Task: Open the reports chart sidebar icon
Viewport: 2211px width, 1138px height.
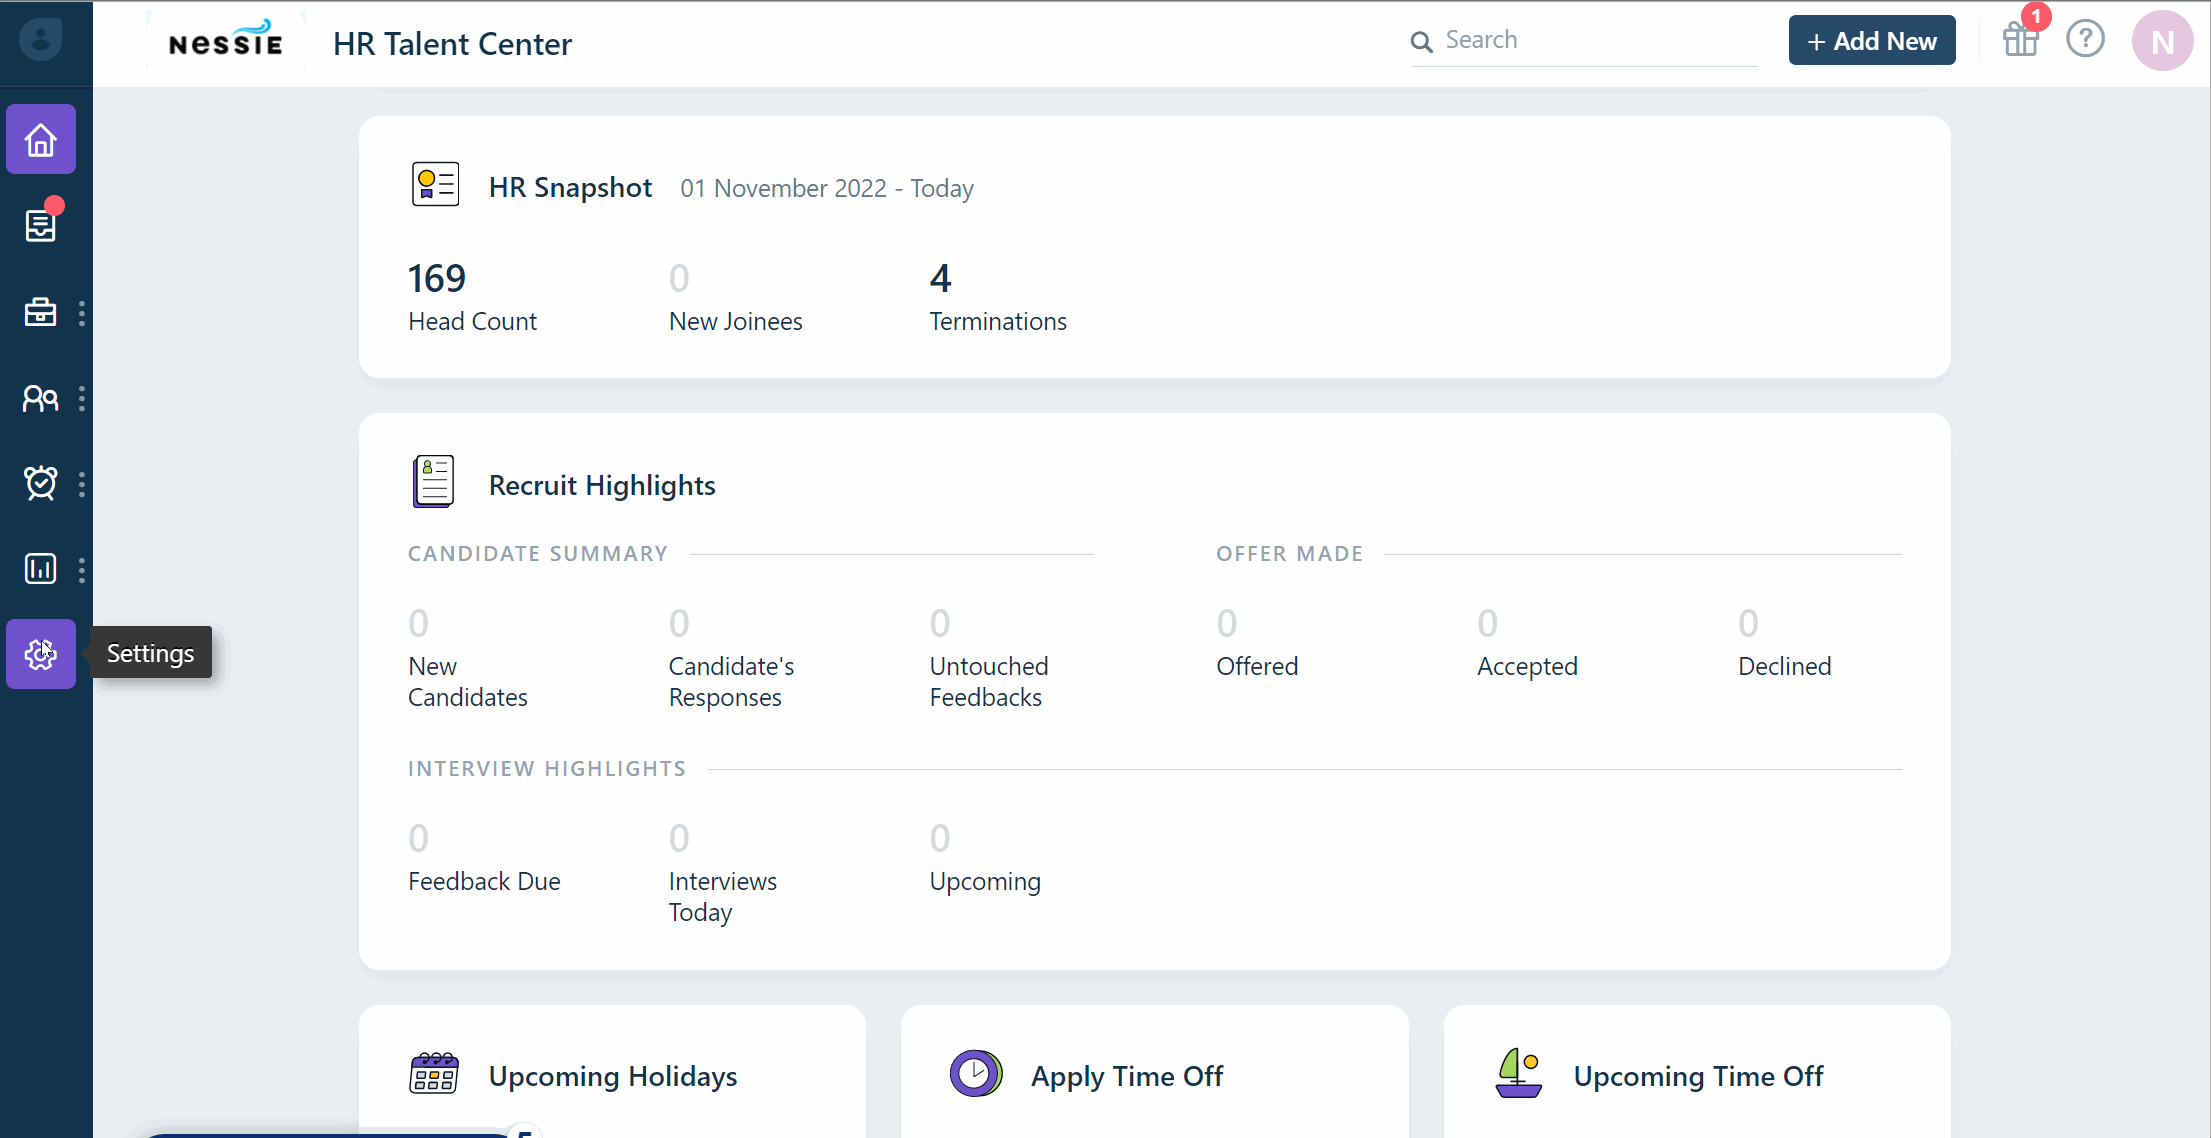Action: pos(41,569)
